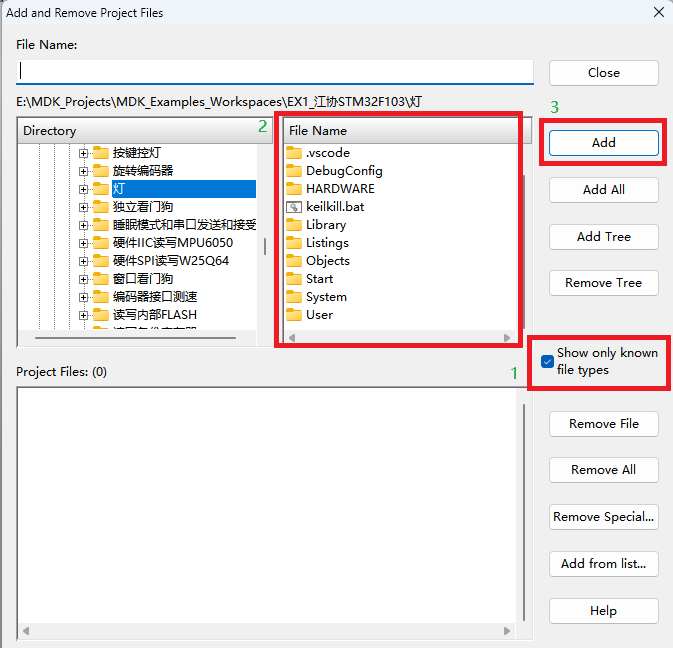Select the 读写内部FLASH directory name
Viewport: 673px width, 648px height.
pos(155,315)
